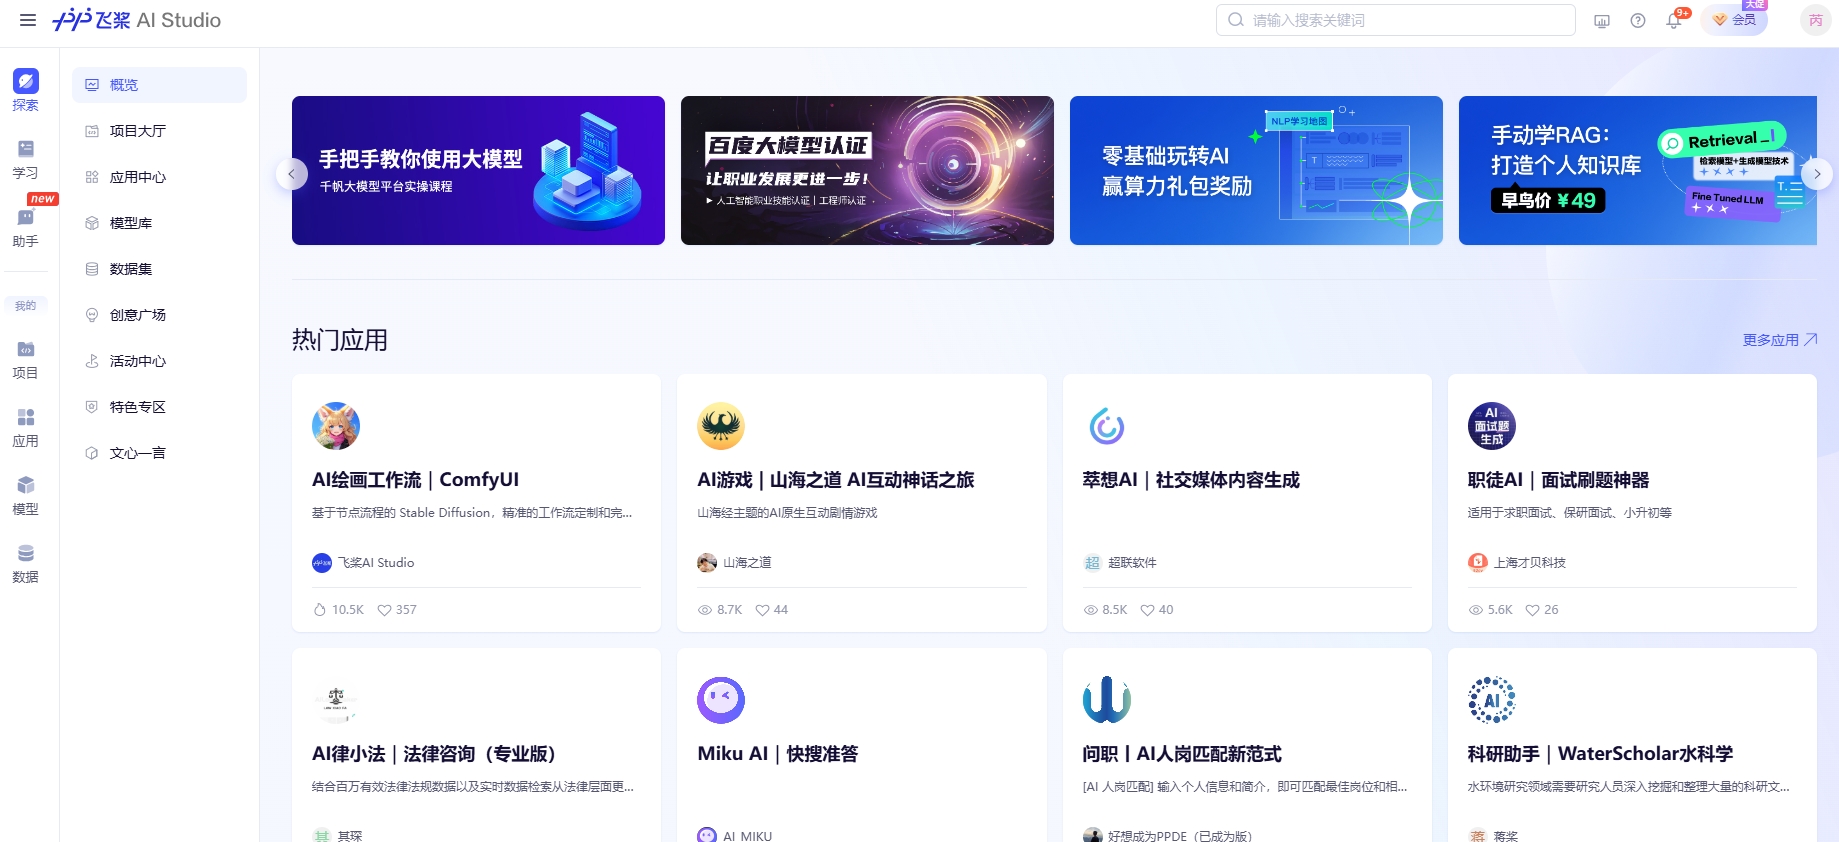The width and height of the screenshot is (1839, 842).
Task: Click the 会员 membership button
Action: pyautogui.click(x=1735, y=20)
